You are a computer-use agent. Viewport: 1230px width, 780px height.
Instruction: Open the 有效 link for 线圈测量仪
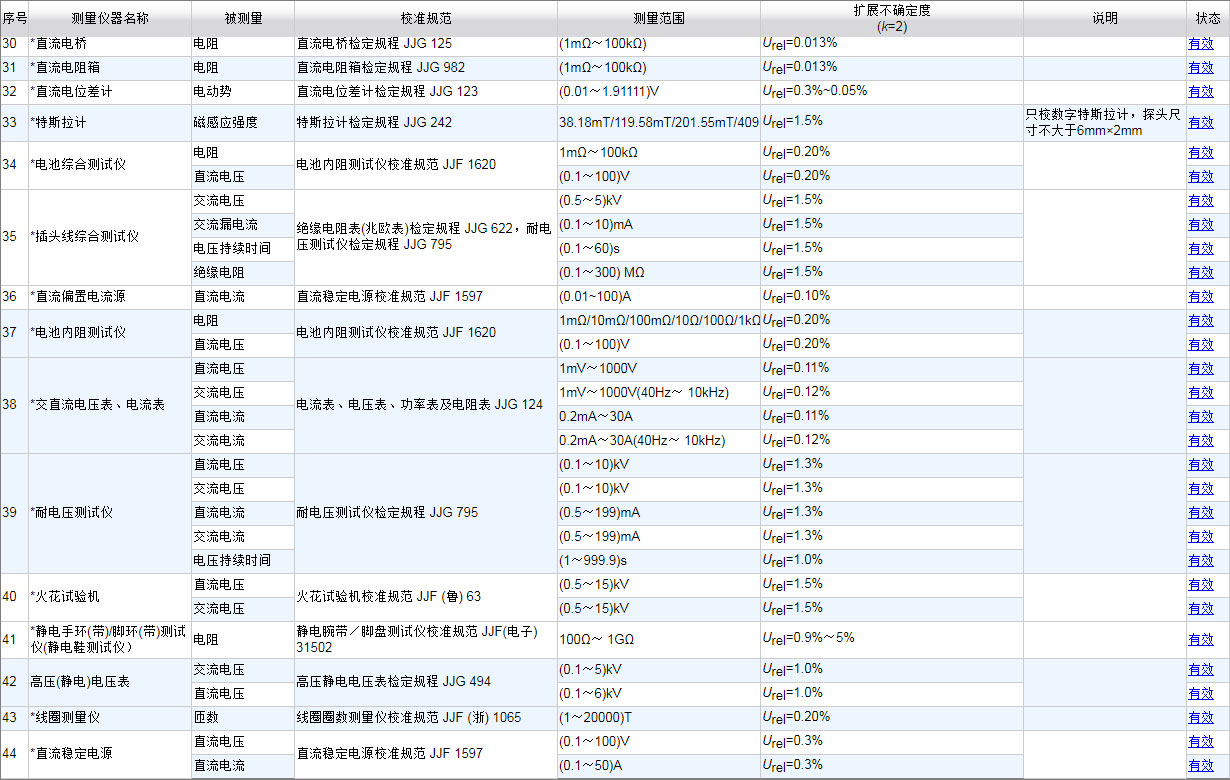point(1200,718)
